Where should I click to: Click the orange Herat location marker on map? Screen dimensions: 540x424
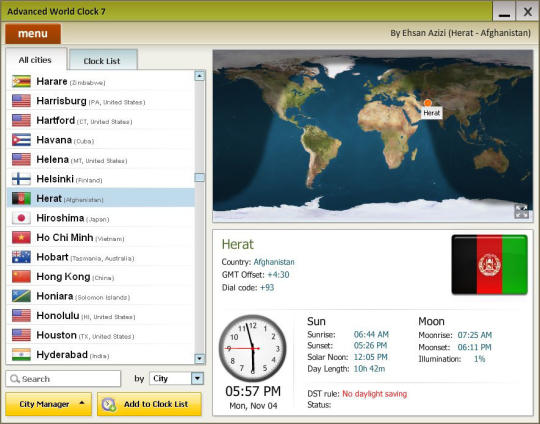pyautogui.click(x=428, y=103)
